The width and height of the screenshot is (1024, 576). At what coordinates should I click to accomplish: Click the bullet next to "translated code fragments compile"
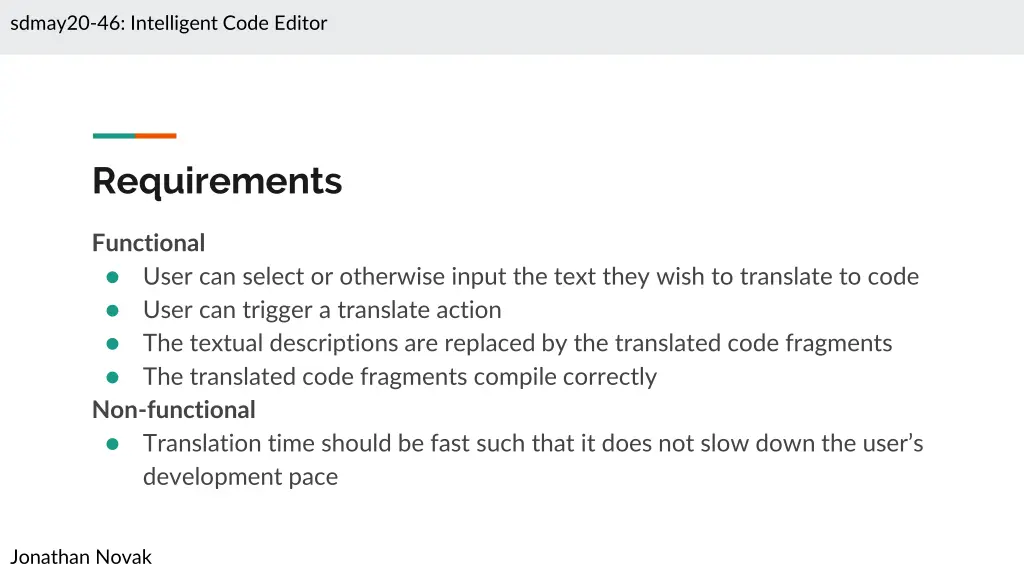(x=113, y=377)
